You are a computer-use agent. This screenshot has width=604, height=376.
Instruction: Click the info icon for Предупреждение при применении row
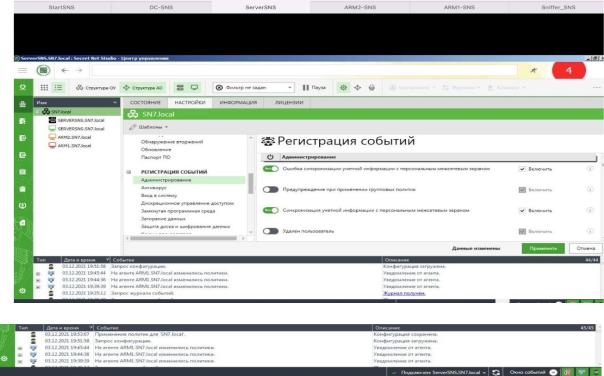(590, 190)
